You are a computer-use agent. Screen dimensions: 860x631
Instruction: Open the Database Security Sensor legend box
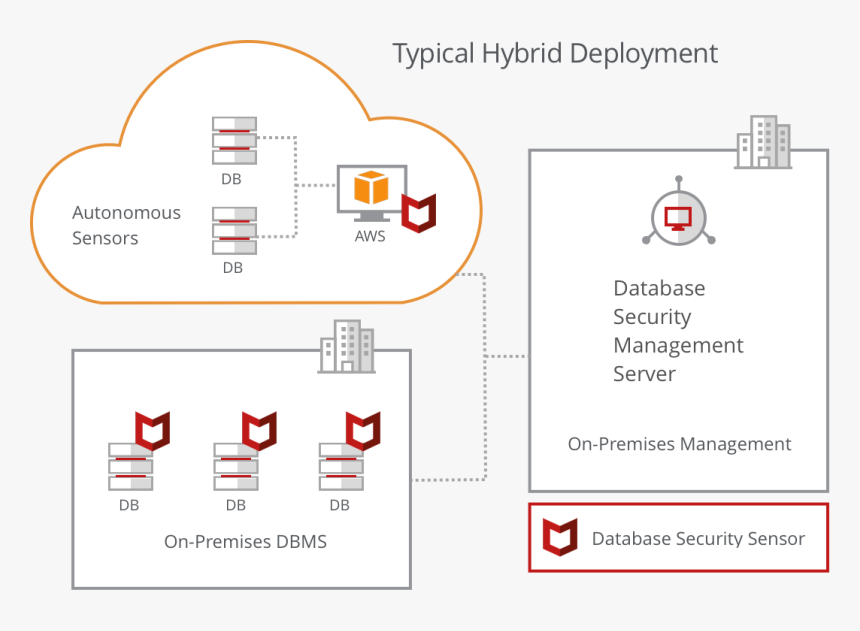[x=678, y=537]
